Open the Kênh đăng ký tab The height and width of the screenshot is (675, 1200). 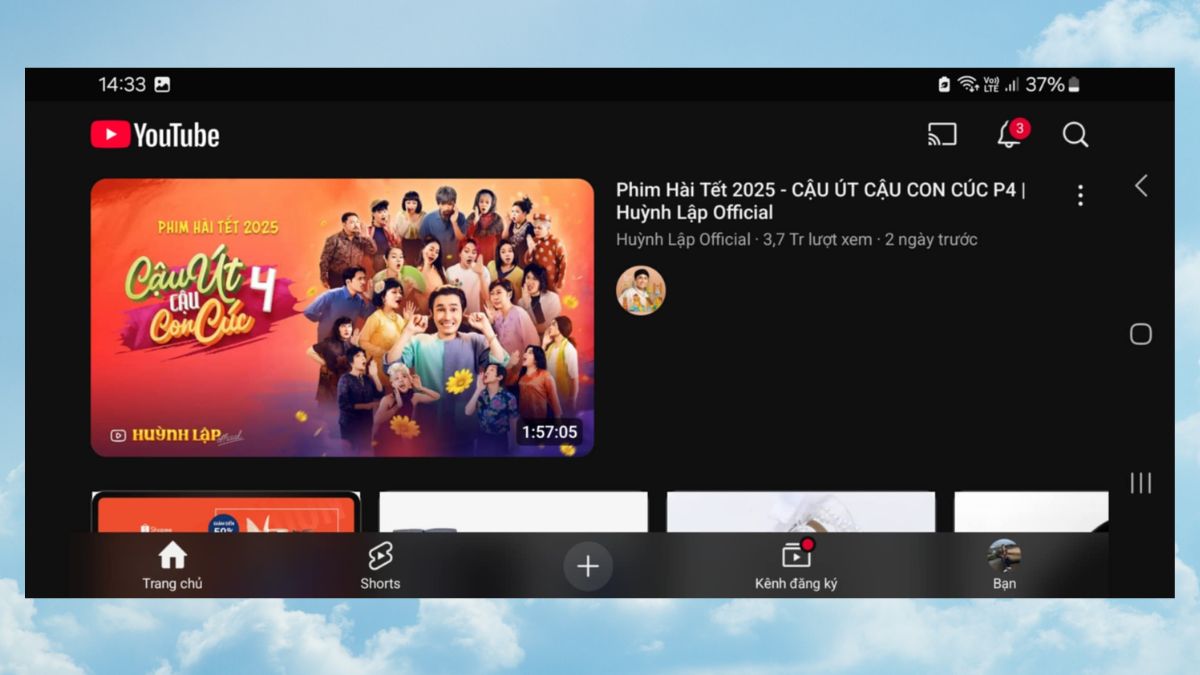[x=796, y=566]
